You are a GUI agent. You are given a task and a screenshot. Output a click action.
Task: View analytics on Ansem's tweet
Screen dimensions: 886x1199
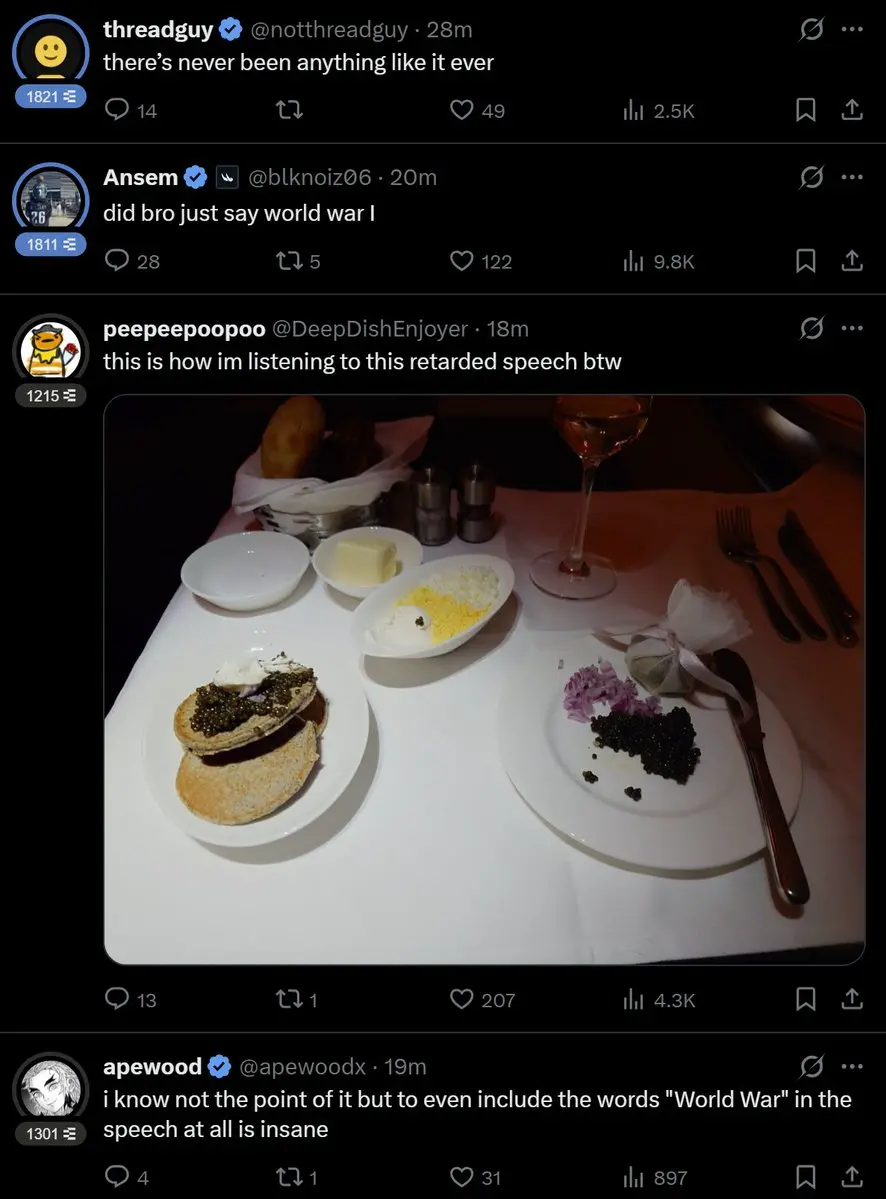[659, 262]
